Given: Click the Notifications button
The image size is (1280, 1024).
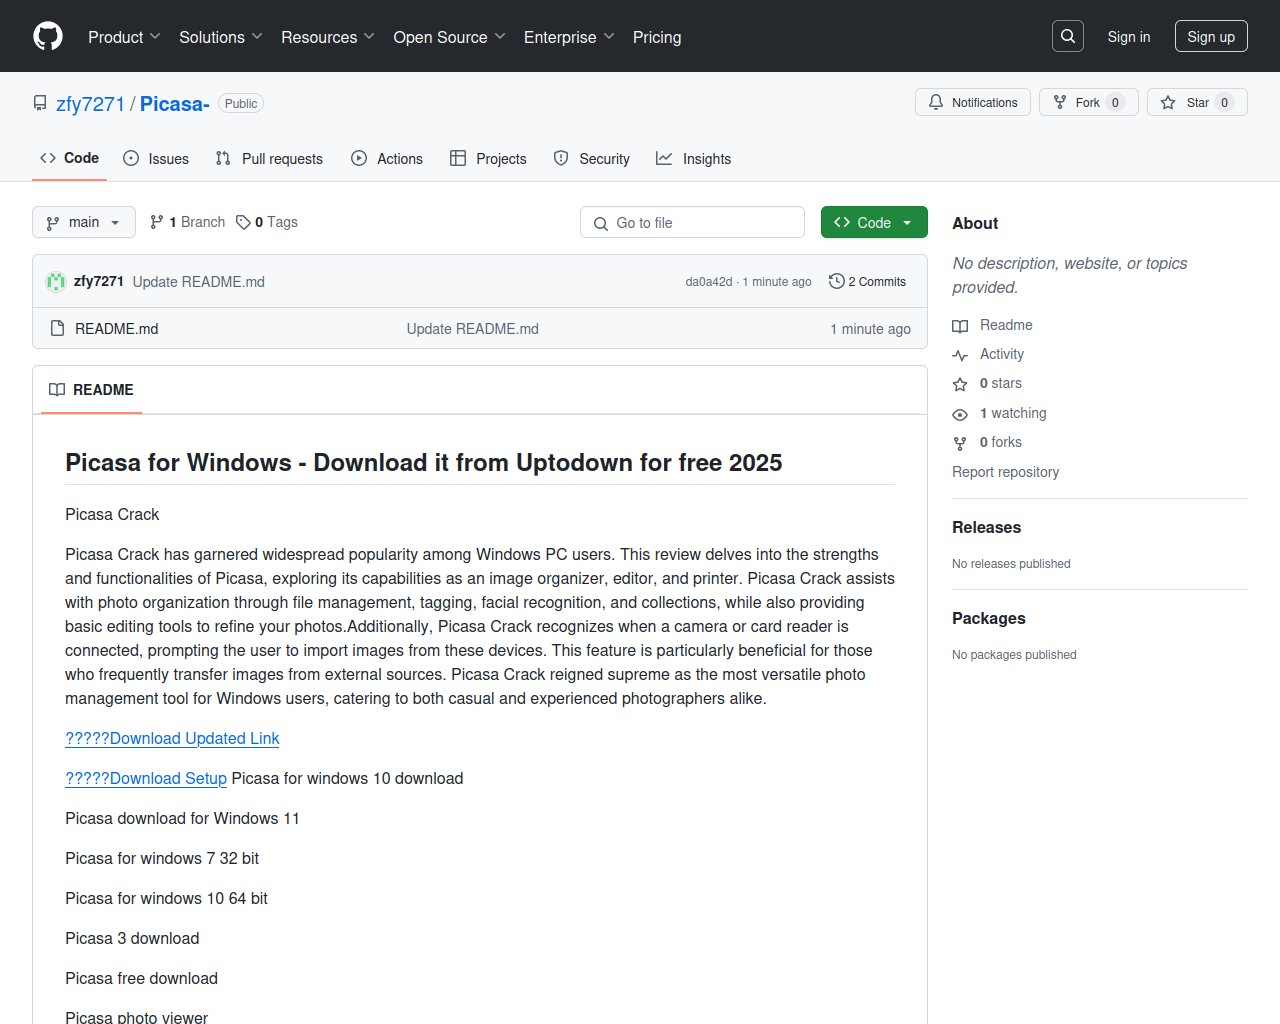Looking at the screenshot, I should point(973,102).
